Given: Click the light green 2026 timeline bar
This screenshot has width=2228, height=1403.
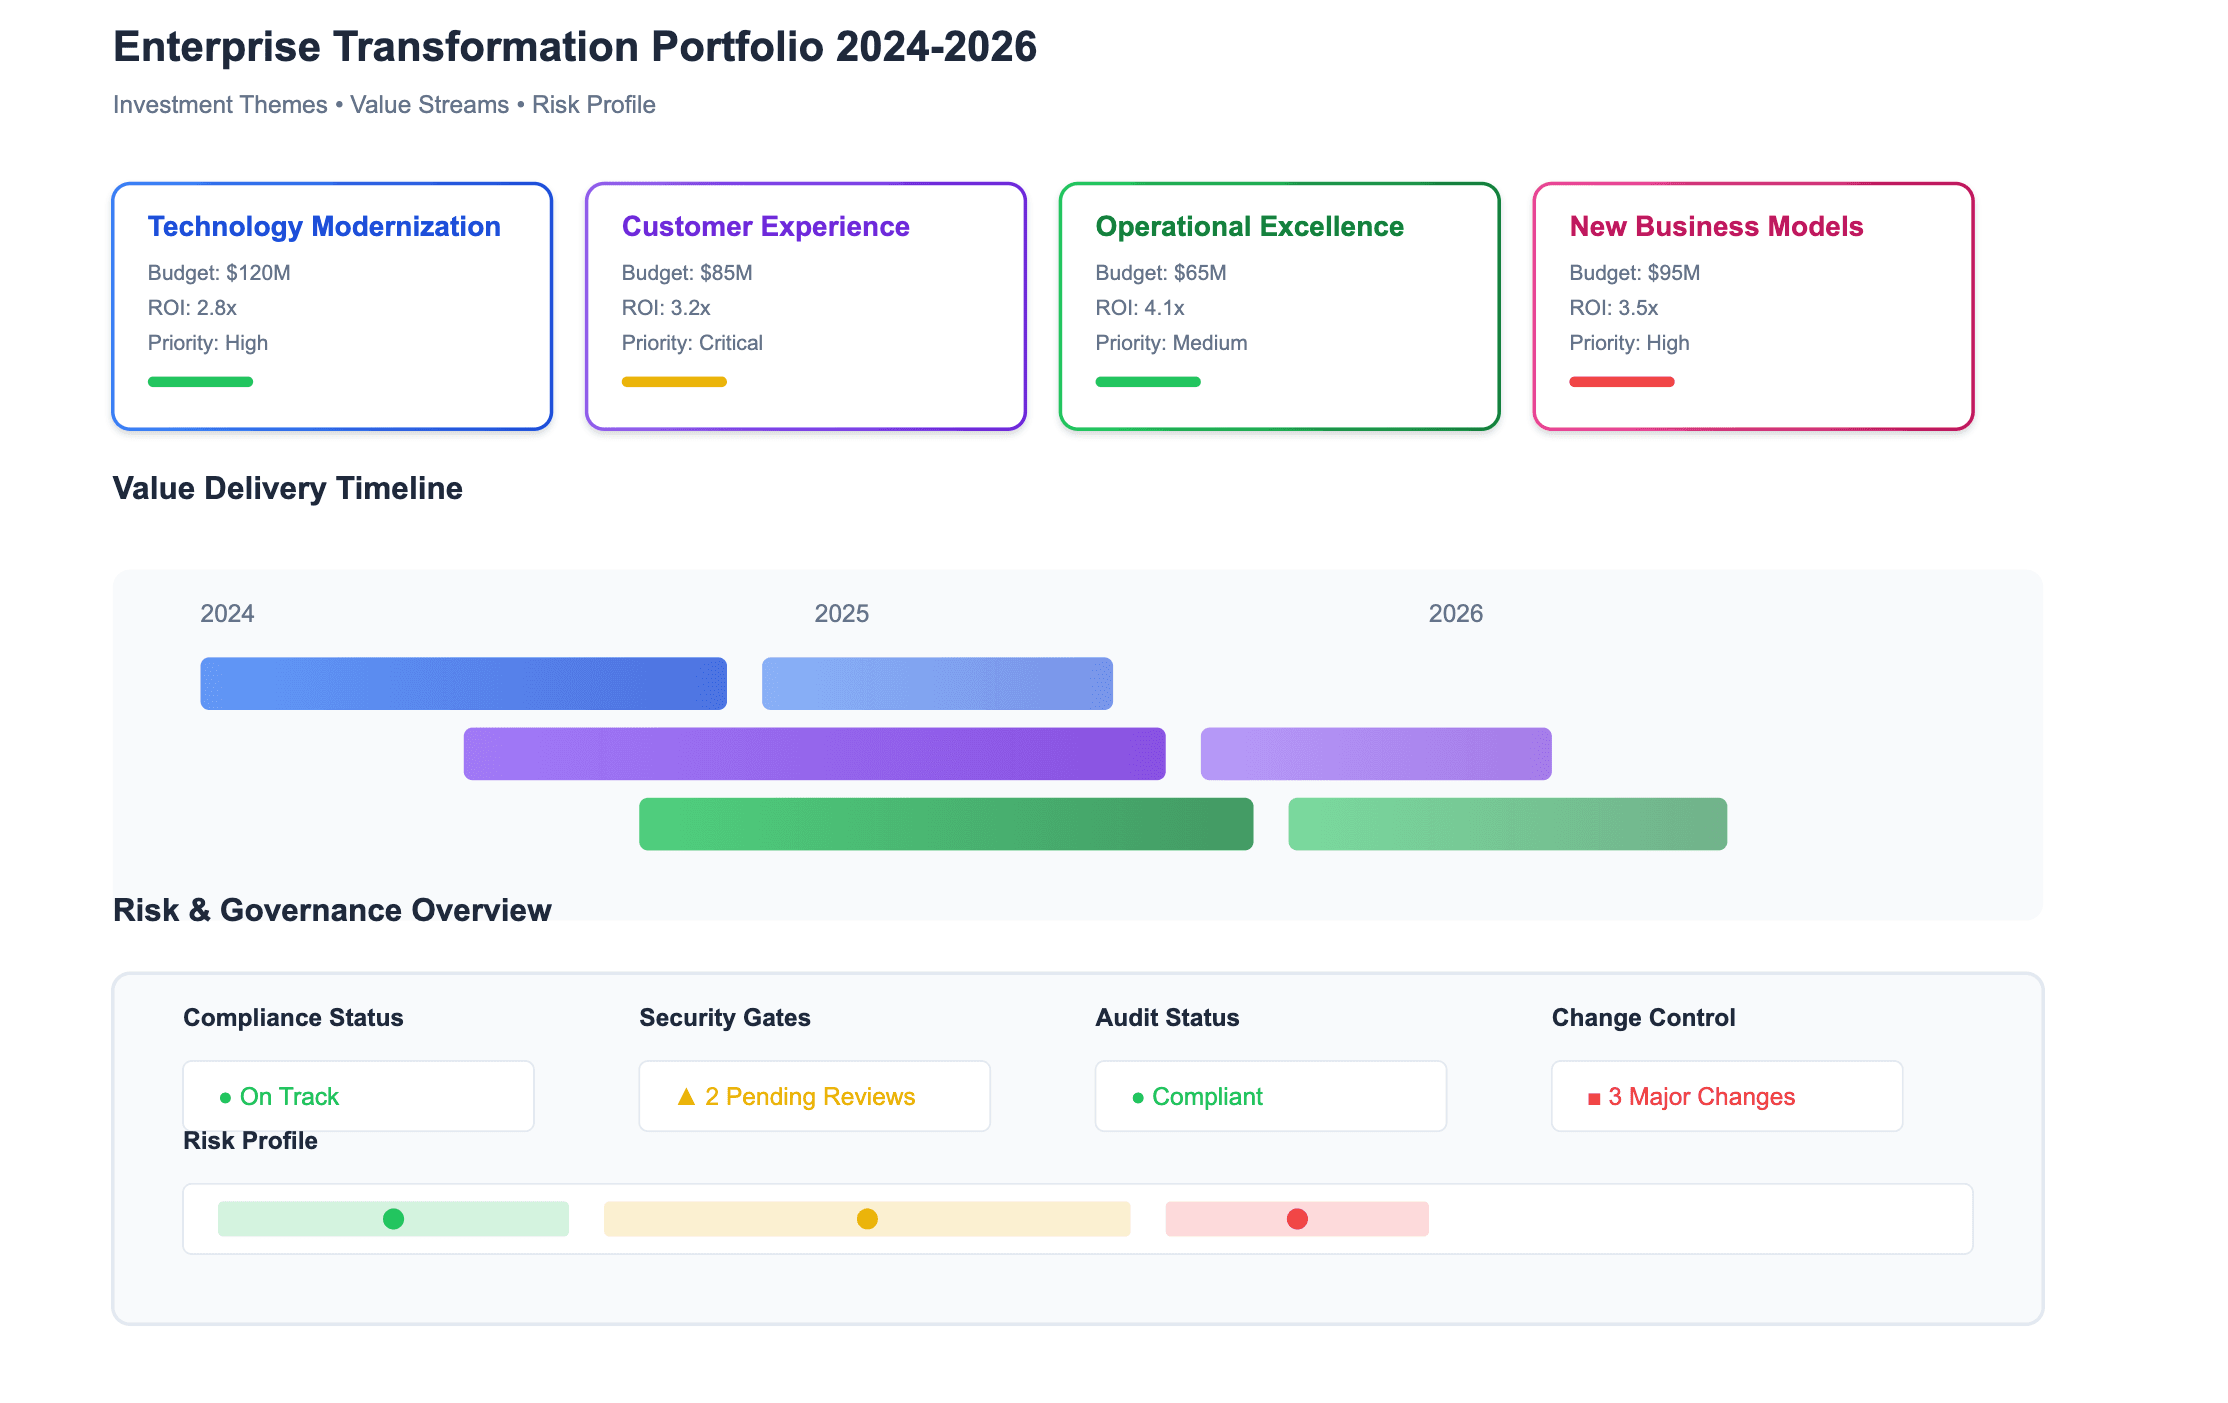Looking at the screenshot, I should click(x=1507, y=824).
